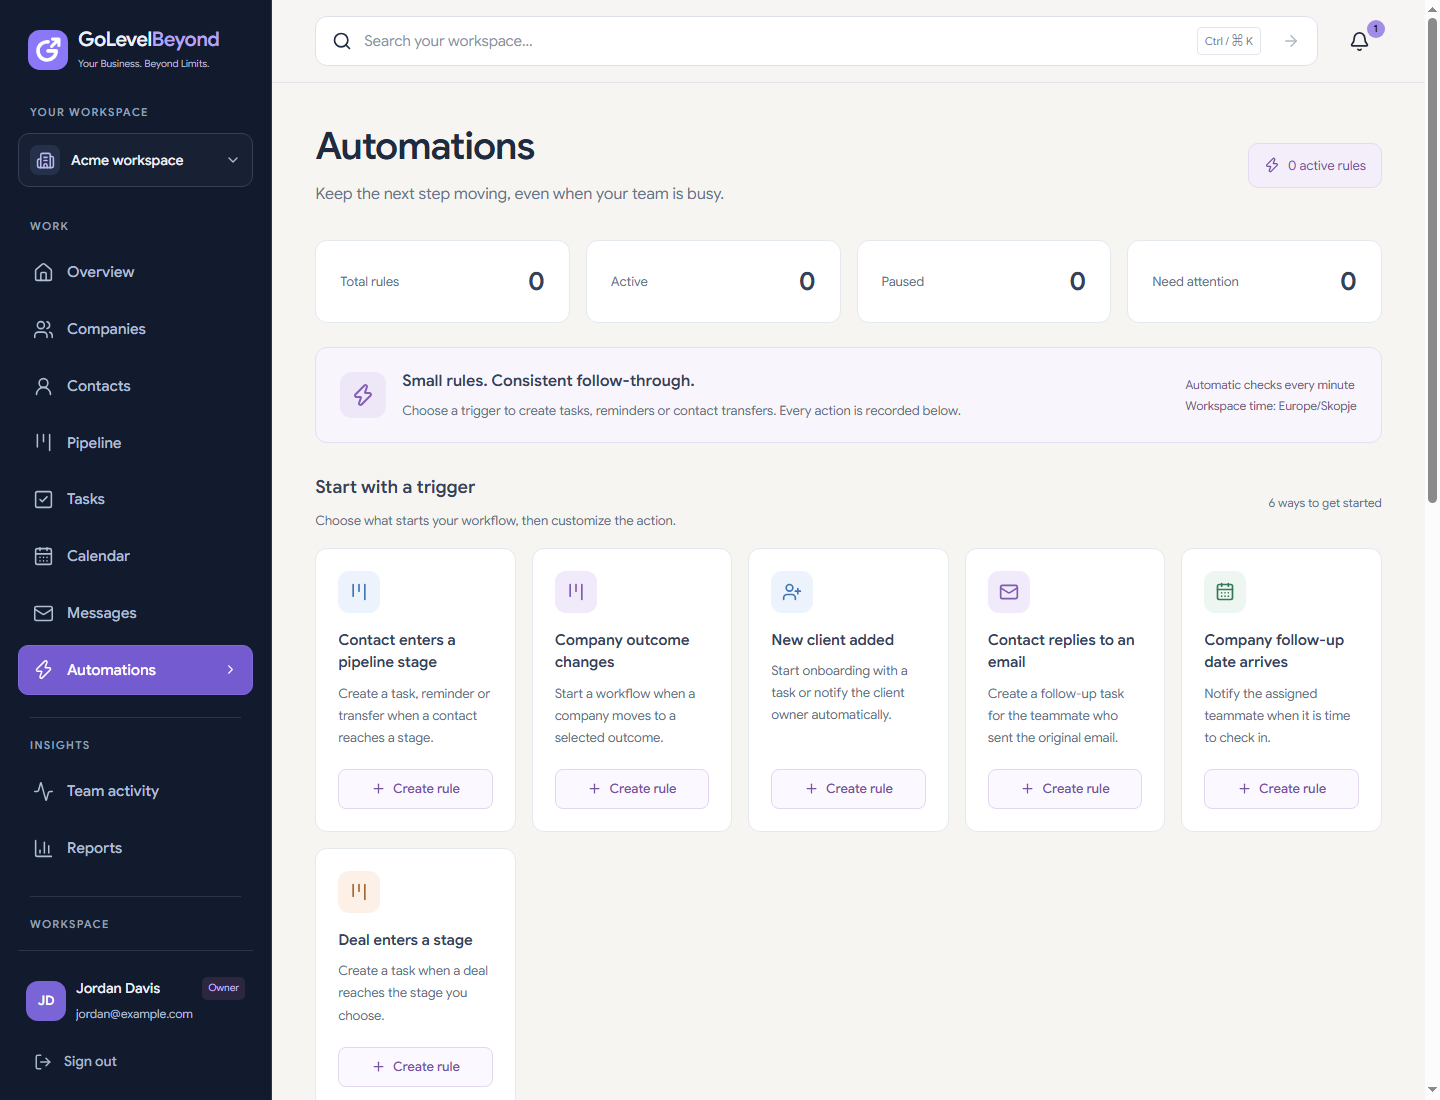This screenshot has height=1100, width=1440.
Task: Create rule for Company follow-up date arrives
Action: coord(1281,789)
